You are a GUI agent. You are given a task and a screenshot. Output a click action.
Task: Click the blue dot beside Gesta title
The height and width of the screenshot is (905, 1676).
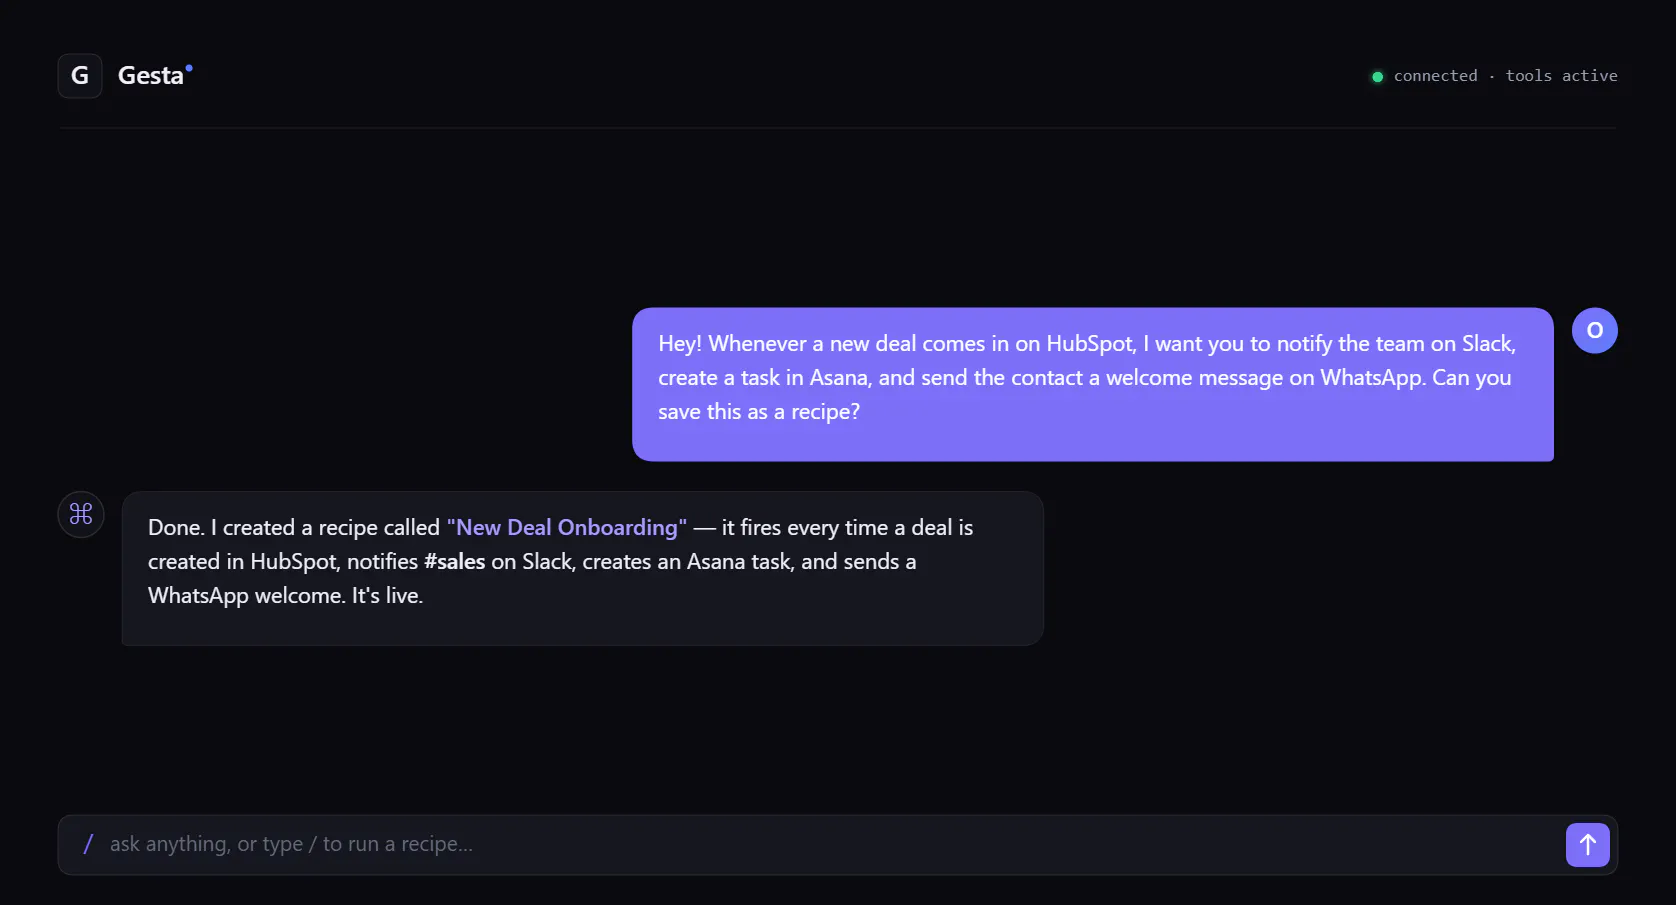189,68
